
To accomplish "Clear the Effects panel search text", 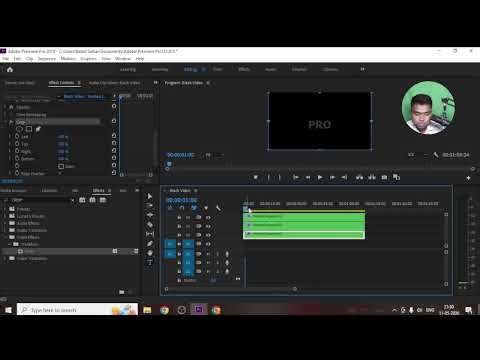I will coord(72,200).
